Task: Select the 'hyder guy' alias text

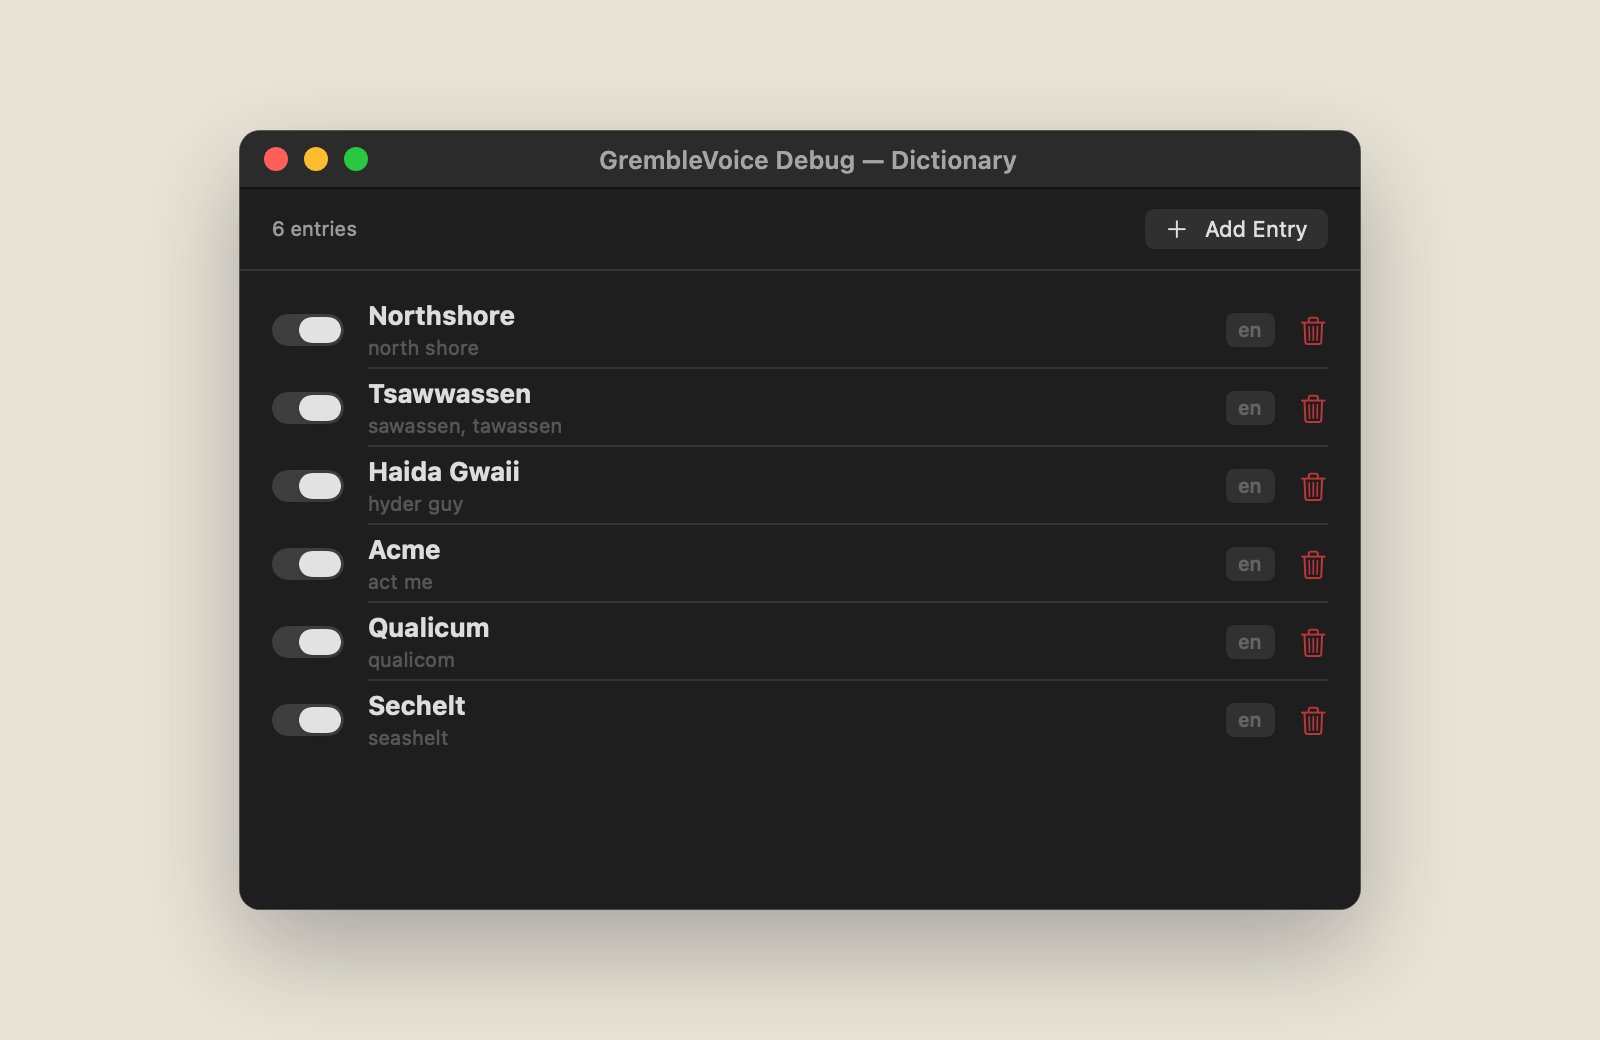Action: pyautogui.click(x=415, y=504)
